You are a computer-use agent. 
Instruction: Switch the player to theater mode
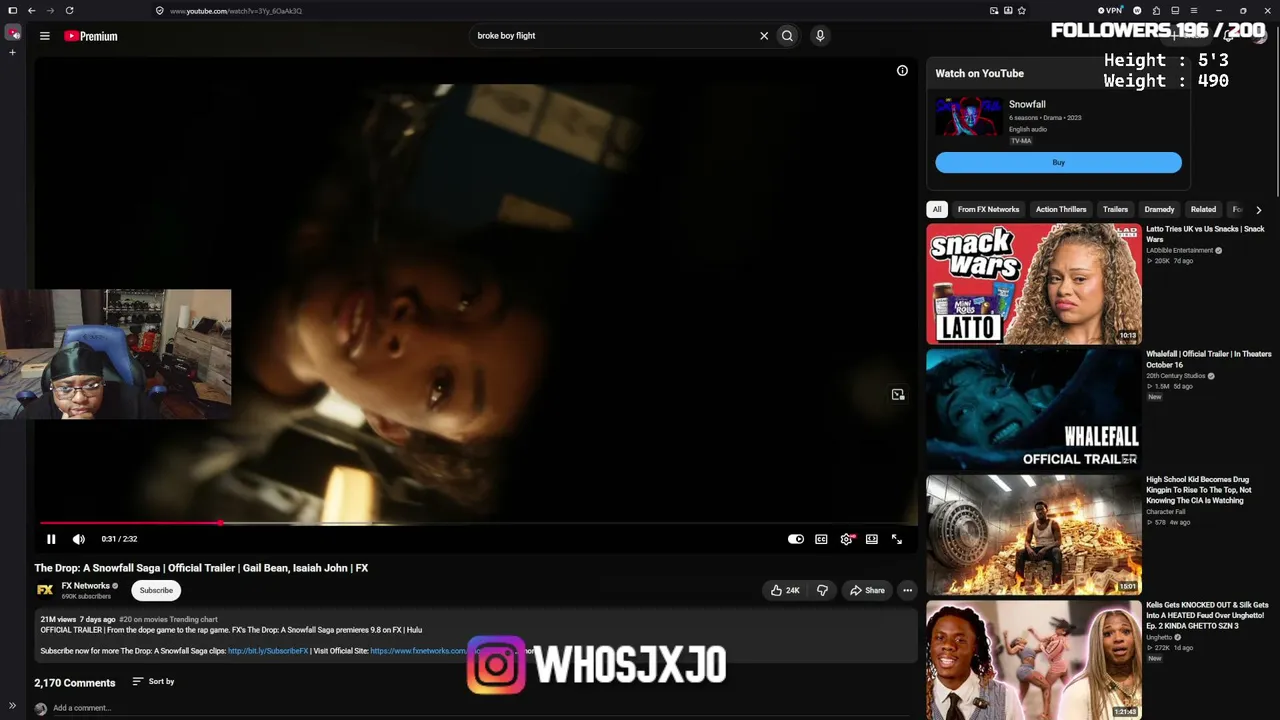(872, 539)
